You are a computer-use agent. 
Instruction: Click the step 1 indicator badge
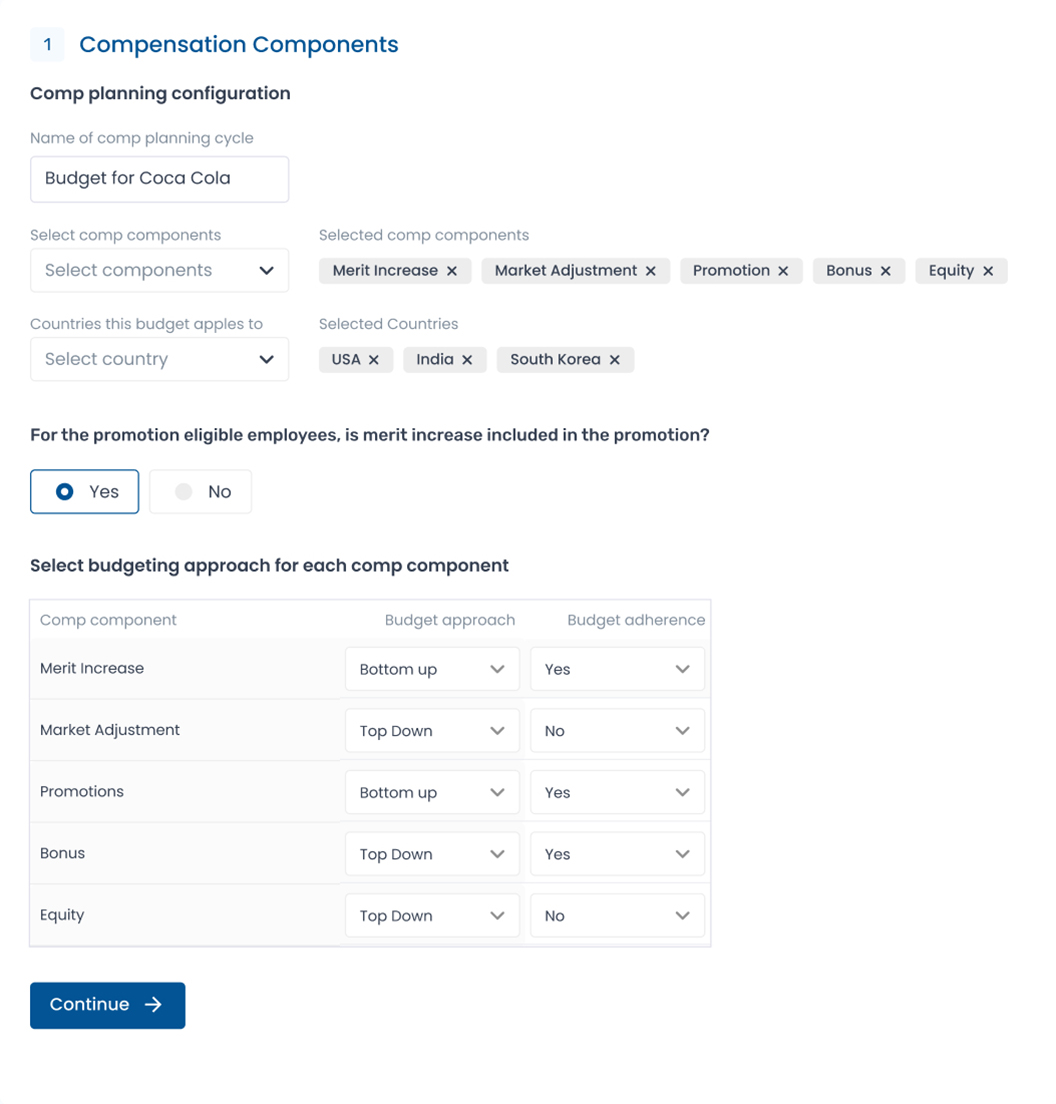click(x=46, y=44)
